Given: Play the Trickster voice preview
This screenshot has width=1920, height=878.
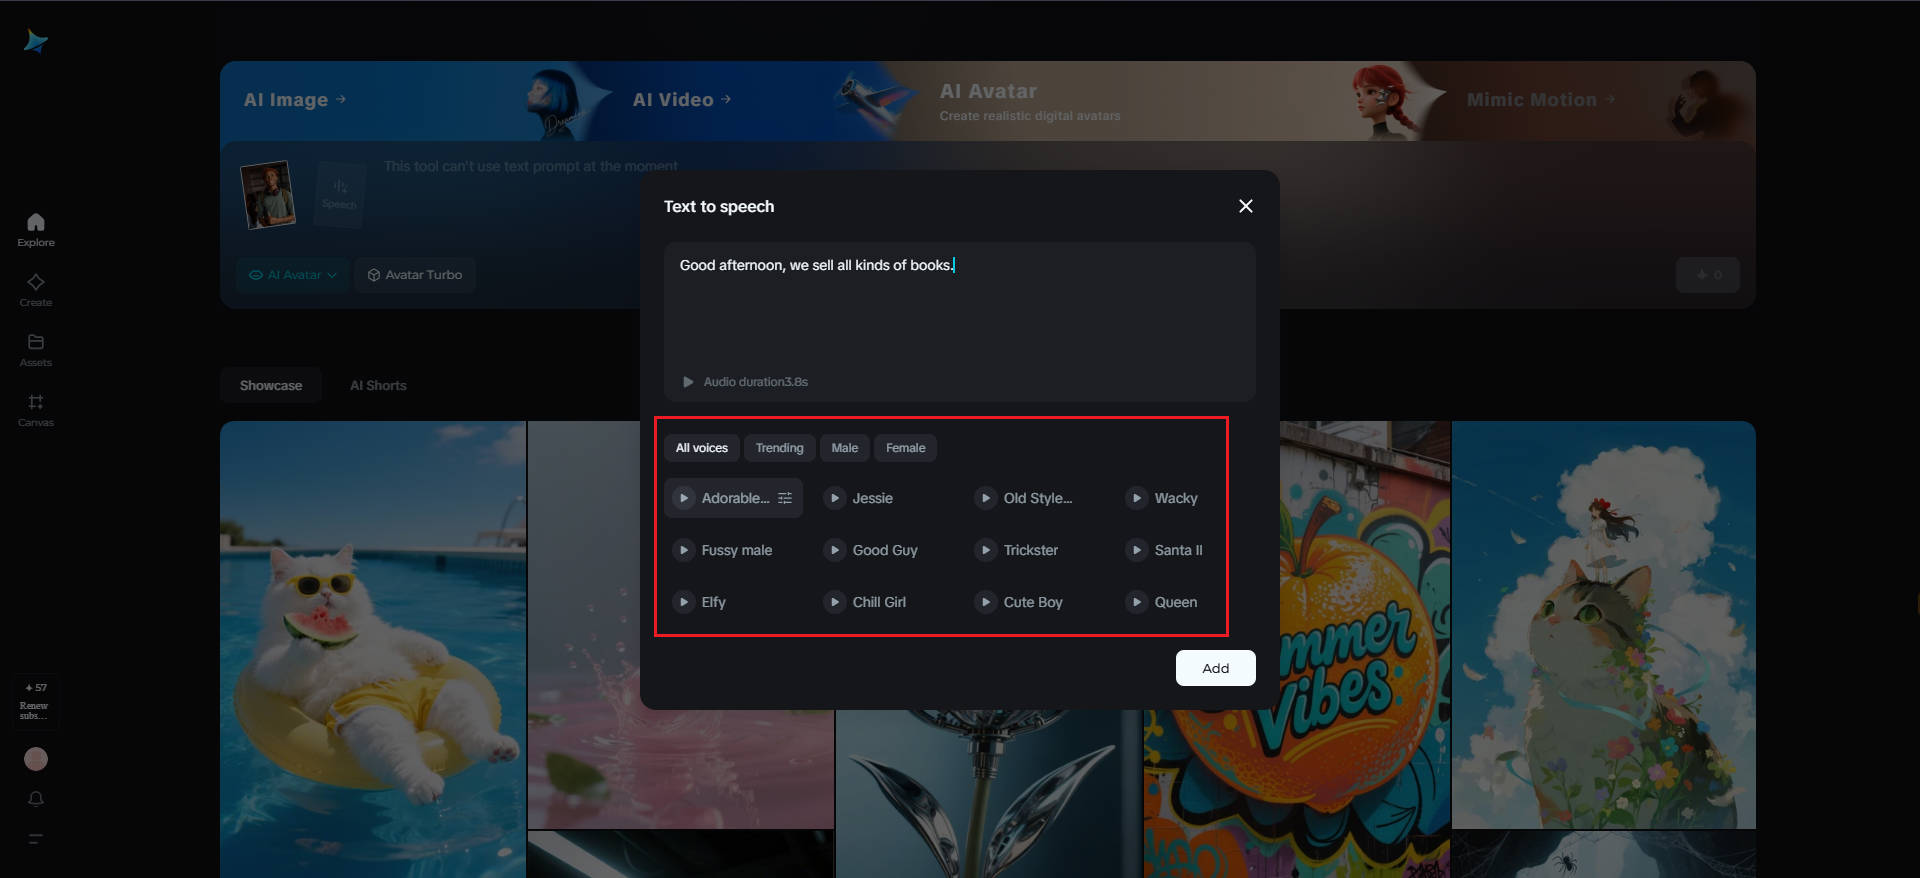Looking at the screenshot, I should (986, 550).
